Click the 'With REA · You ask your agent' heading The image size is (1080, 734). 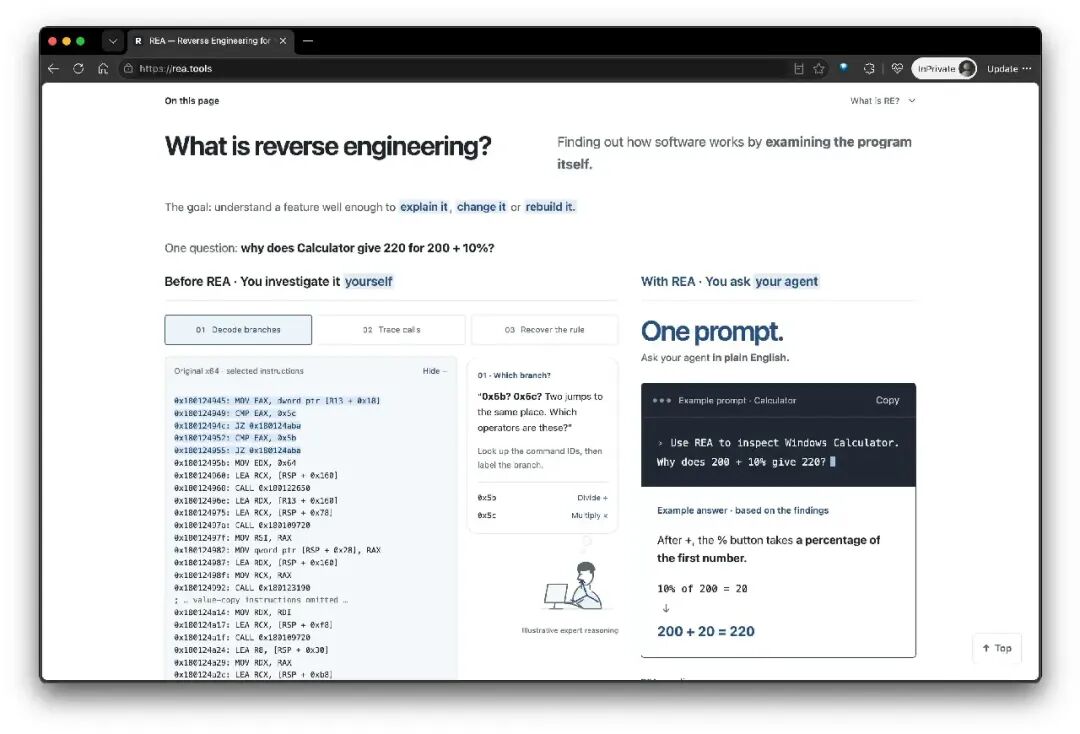pyautogui.click(x=729, y=281)
